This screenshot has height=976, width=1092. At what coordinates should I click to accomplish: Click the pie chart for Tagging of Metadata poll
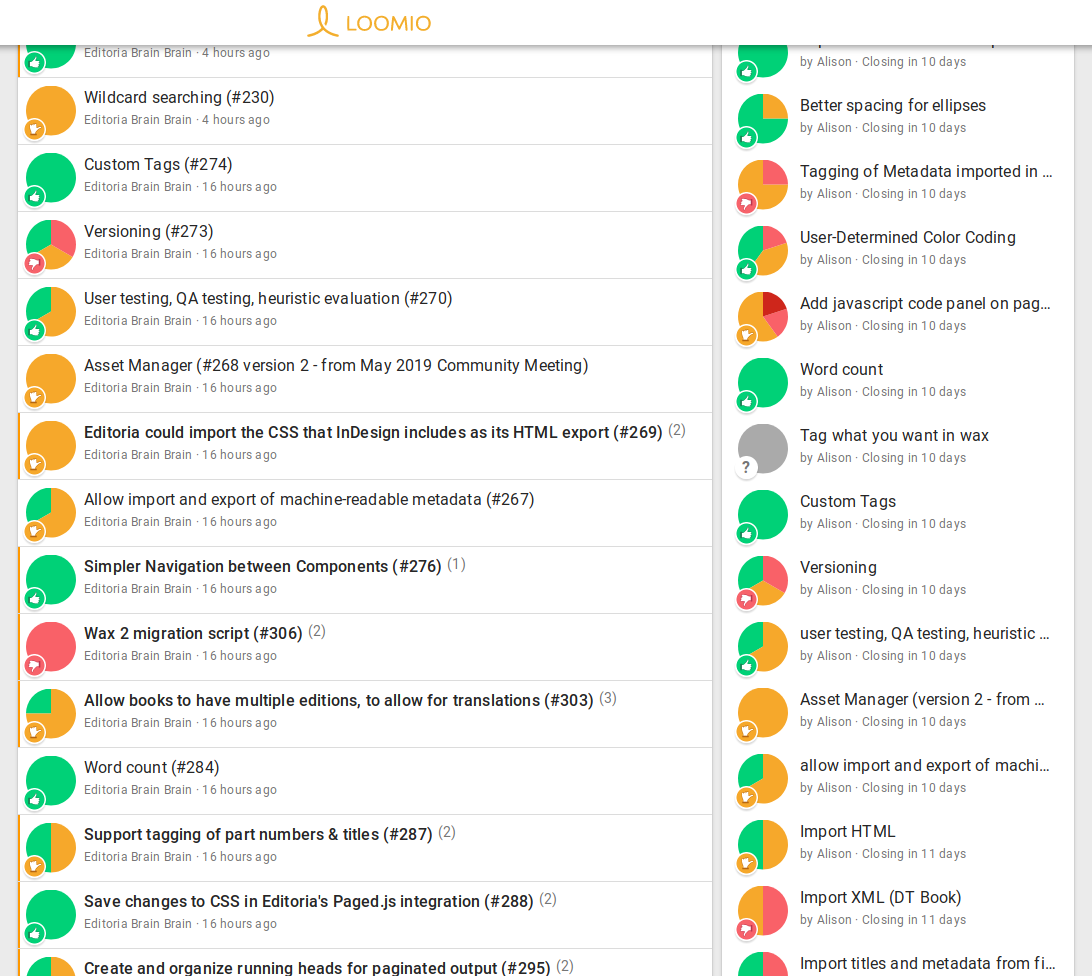click(763, 185)
